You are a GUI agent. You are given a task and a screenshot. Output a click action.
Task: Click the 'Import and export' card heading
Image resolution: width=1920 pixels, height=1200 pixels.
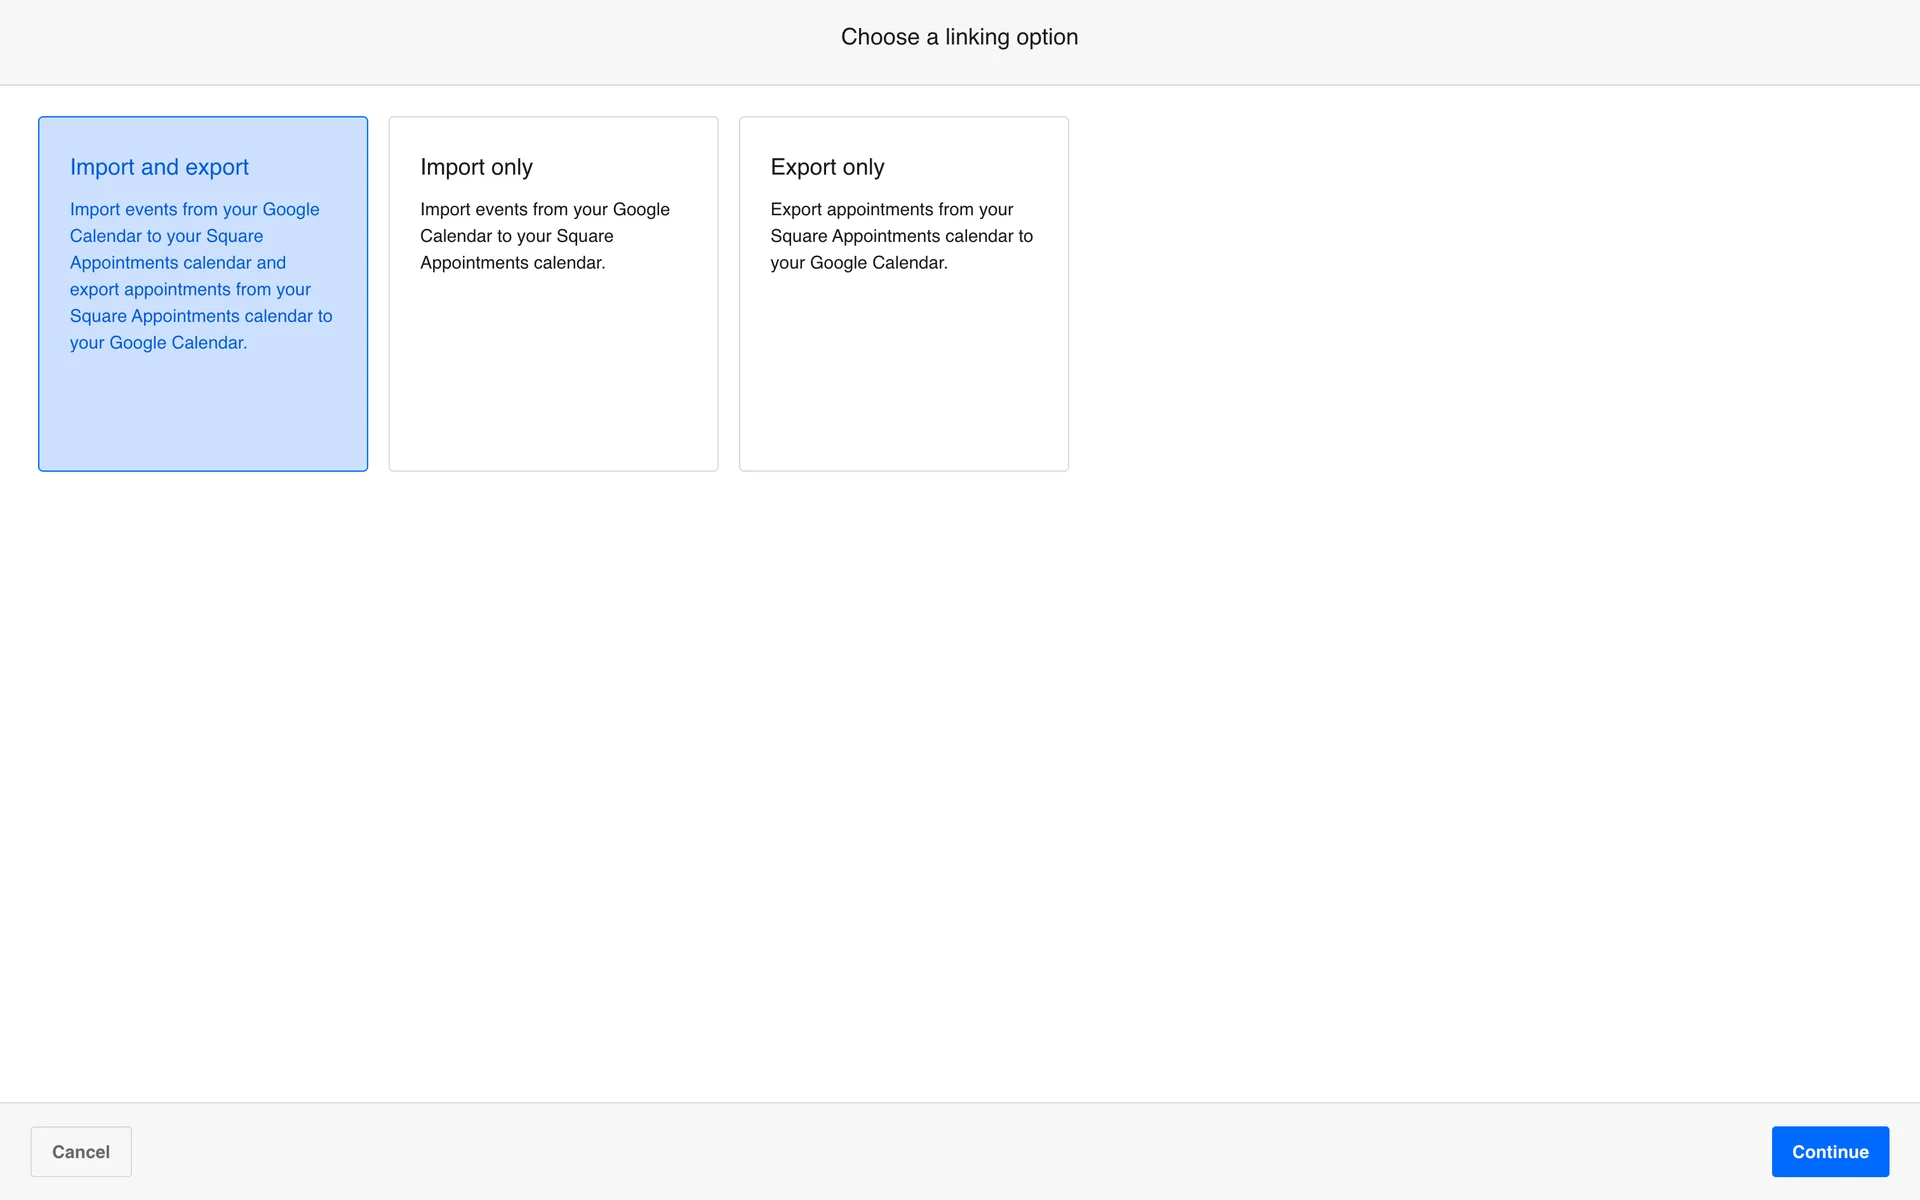[159, 167]
